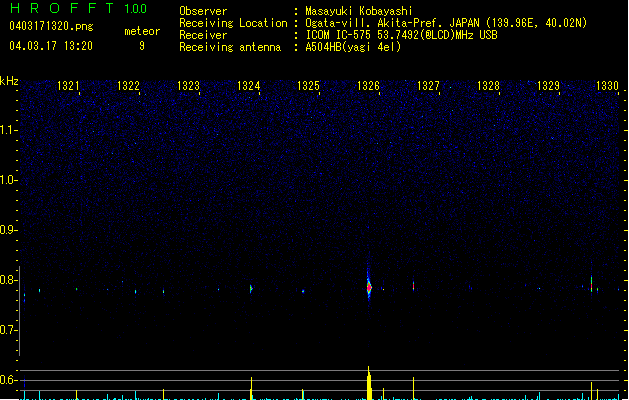629x400 pixels.
Task: Click the 0.6 kHz frequency label
Action: pos(9,380)
